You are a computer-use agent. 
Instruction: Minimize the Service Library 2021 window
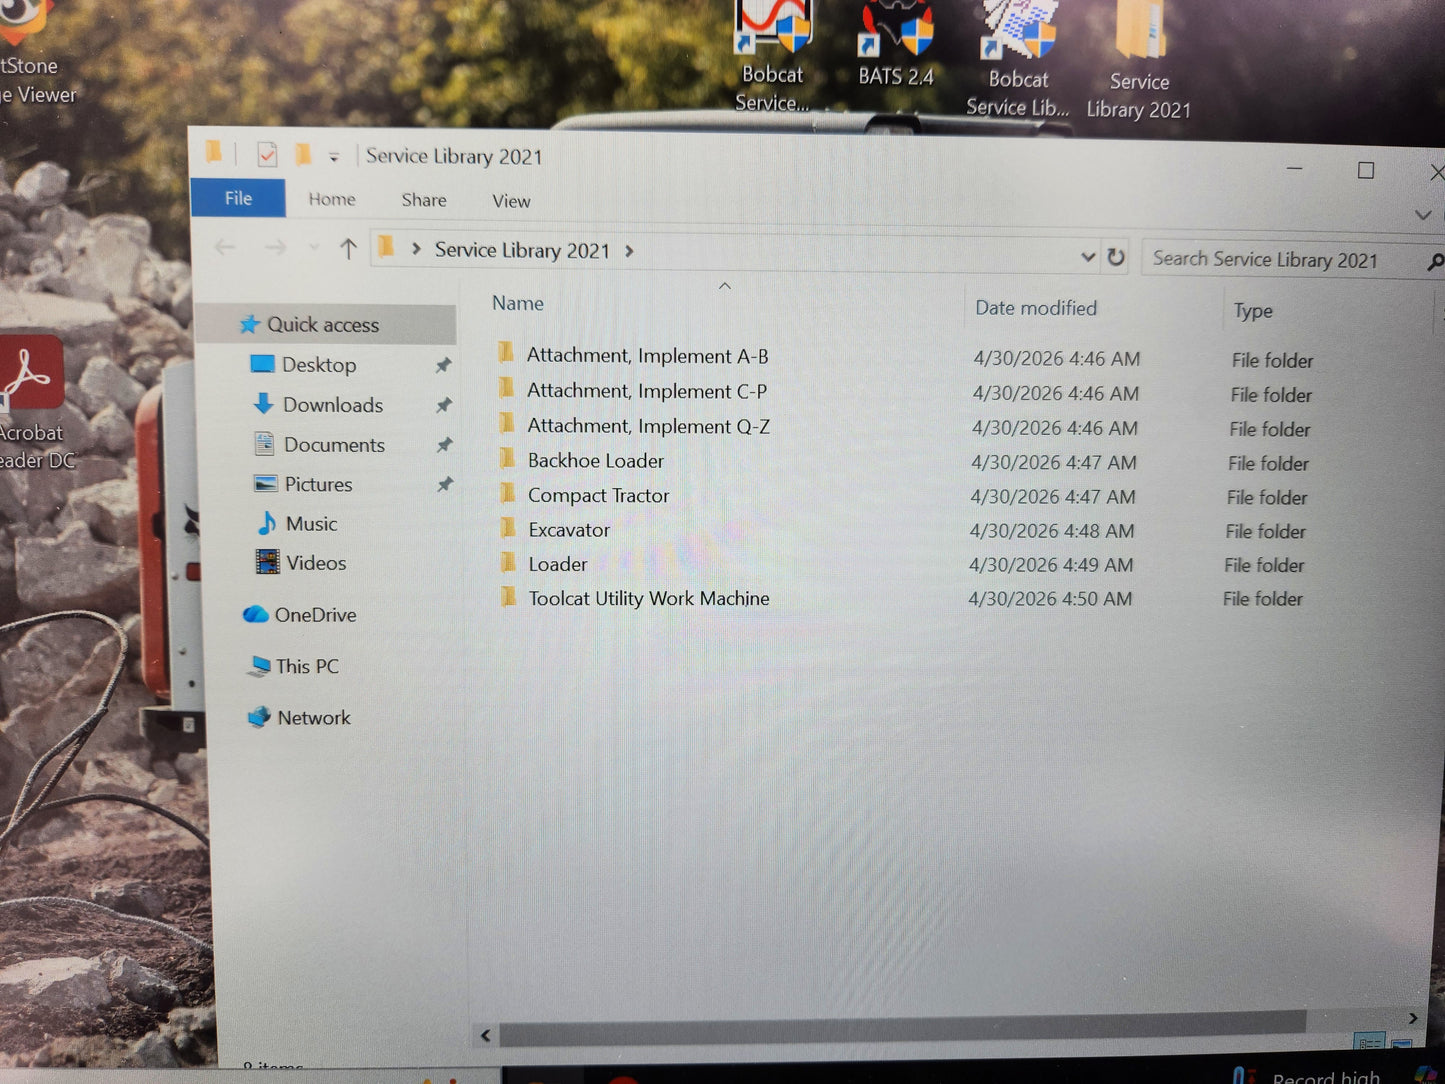click(1295, 169)
